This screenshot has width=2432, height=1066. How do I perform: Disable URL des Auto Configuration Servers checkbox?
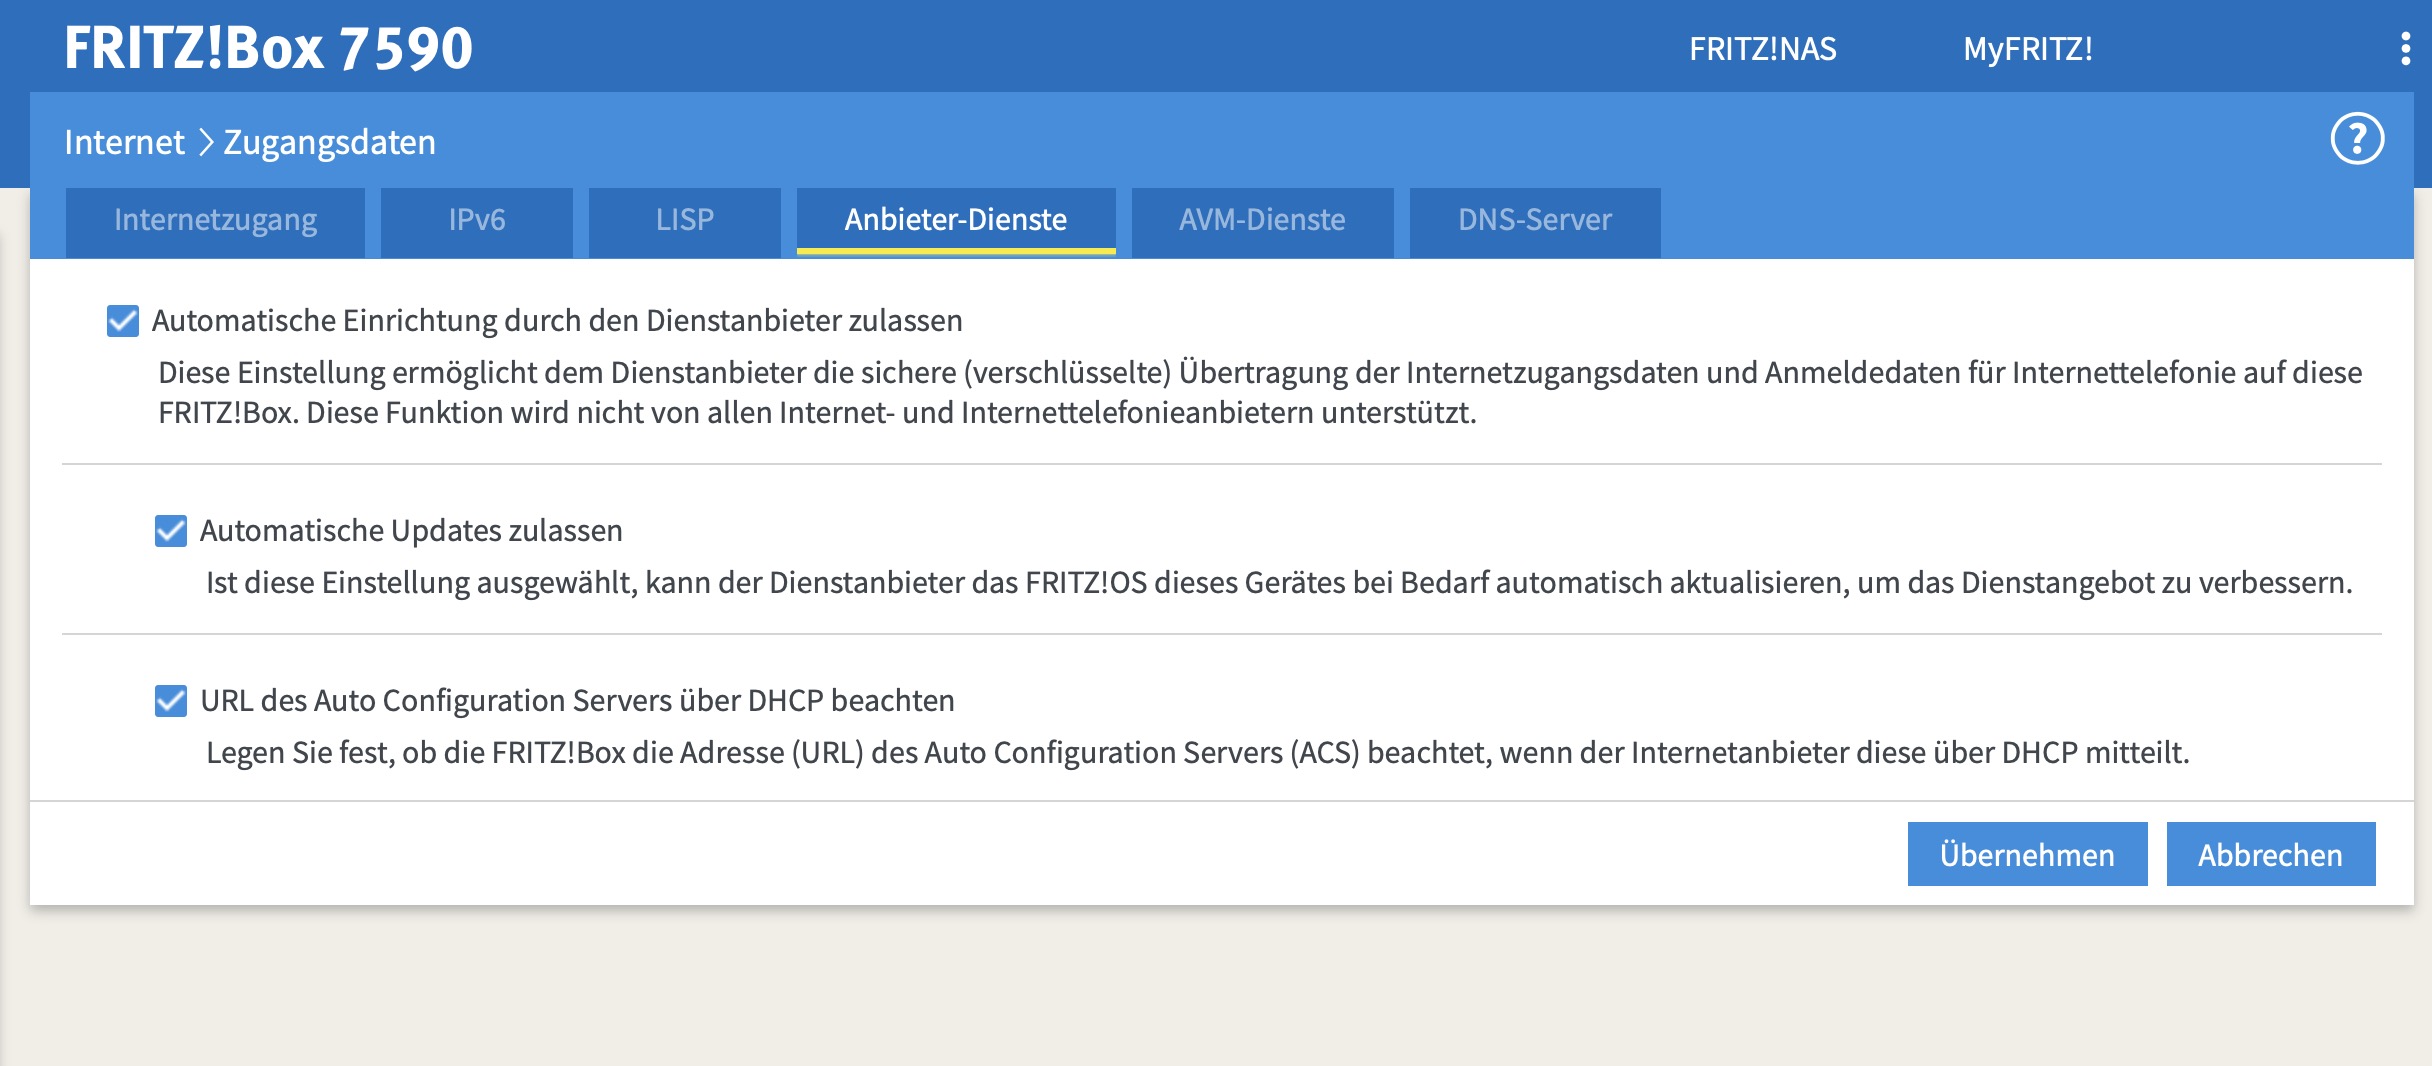point(171,701)
